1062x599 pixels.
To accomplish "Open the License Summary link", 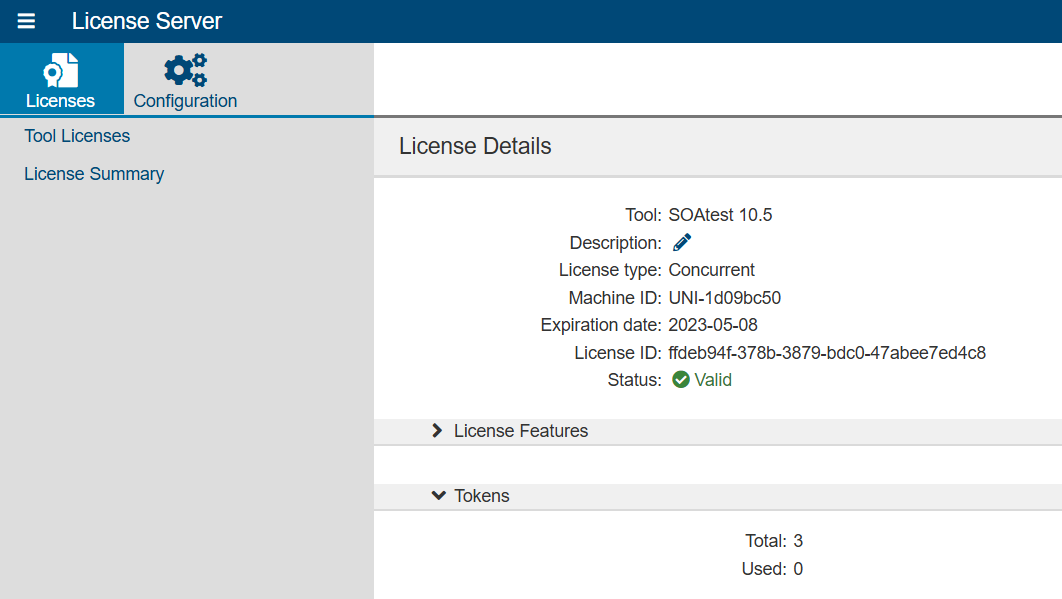I will pos(94,174).
